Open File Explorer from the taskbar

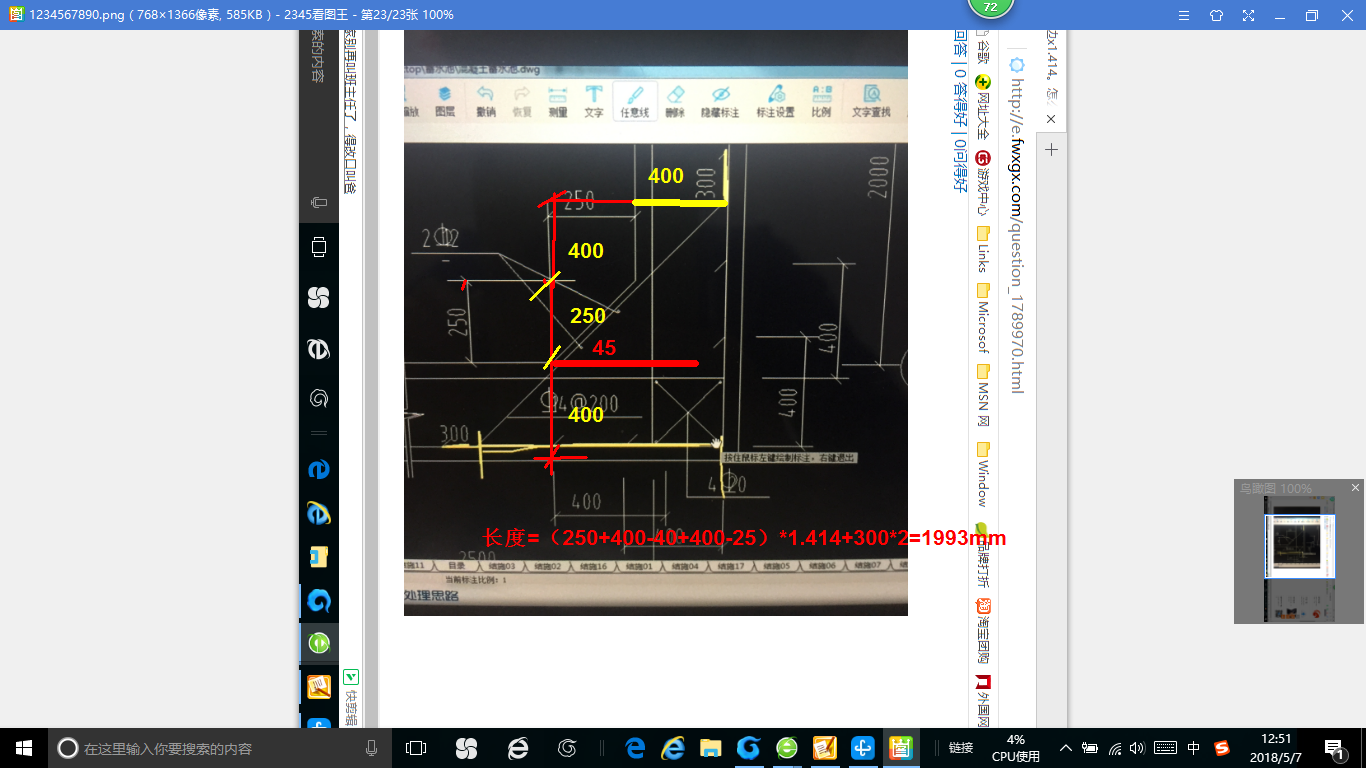(x=711, y=747)
